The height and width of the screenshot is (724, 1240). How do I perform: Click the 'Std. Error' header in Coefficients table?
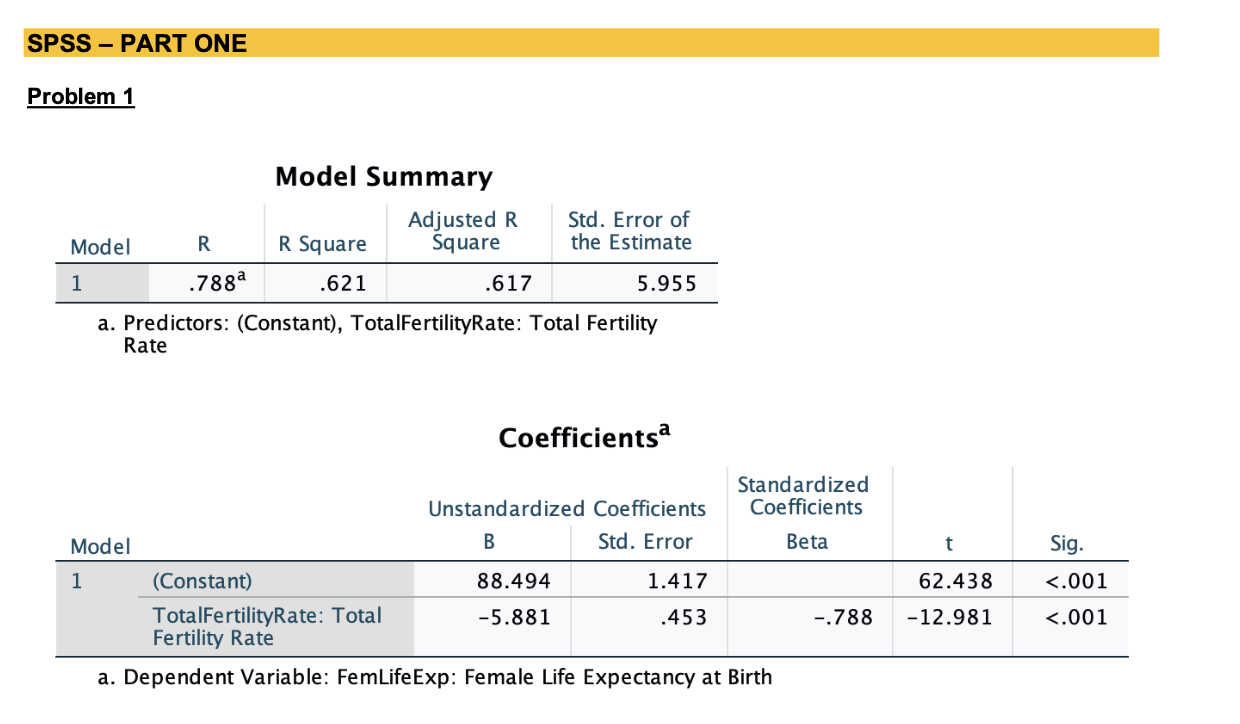click(645, 542)
